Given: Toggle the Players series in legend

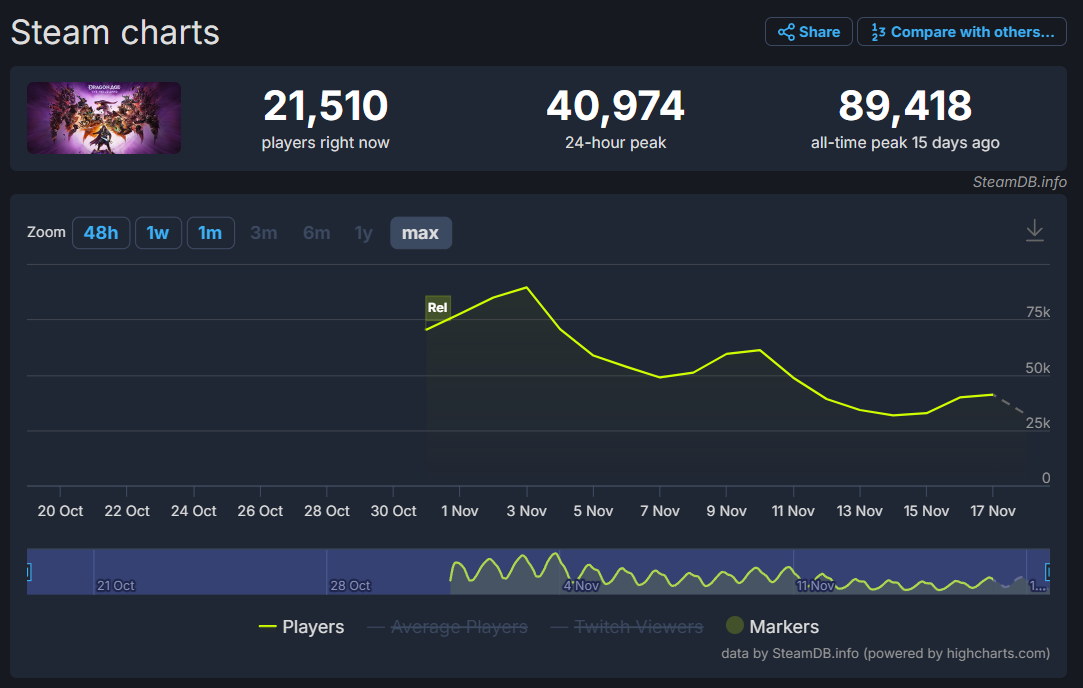Looking at the screenshot, I should coord(301,627).
